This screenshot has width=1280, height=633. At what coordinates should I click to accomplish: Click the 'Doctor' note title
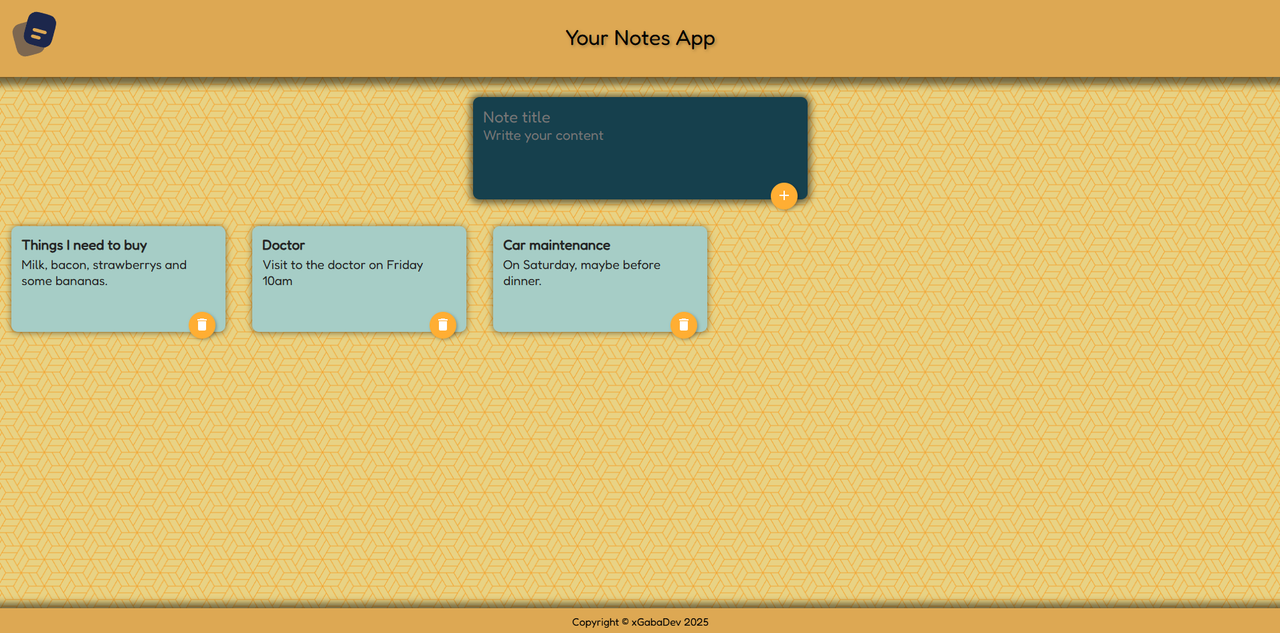point(283,245)
